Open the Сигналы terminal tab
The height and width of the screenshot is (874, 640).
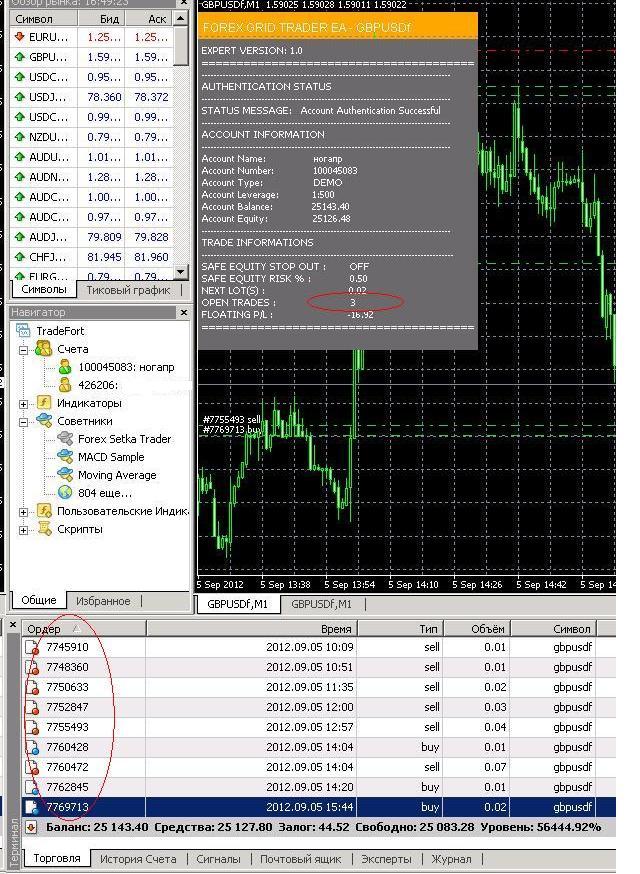click(x=218, y=860)
